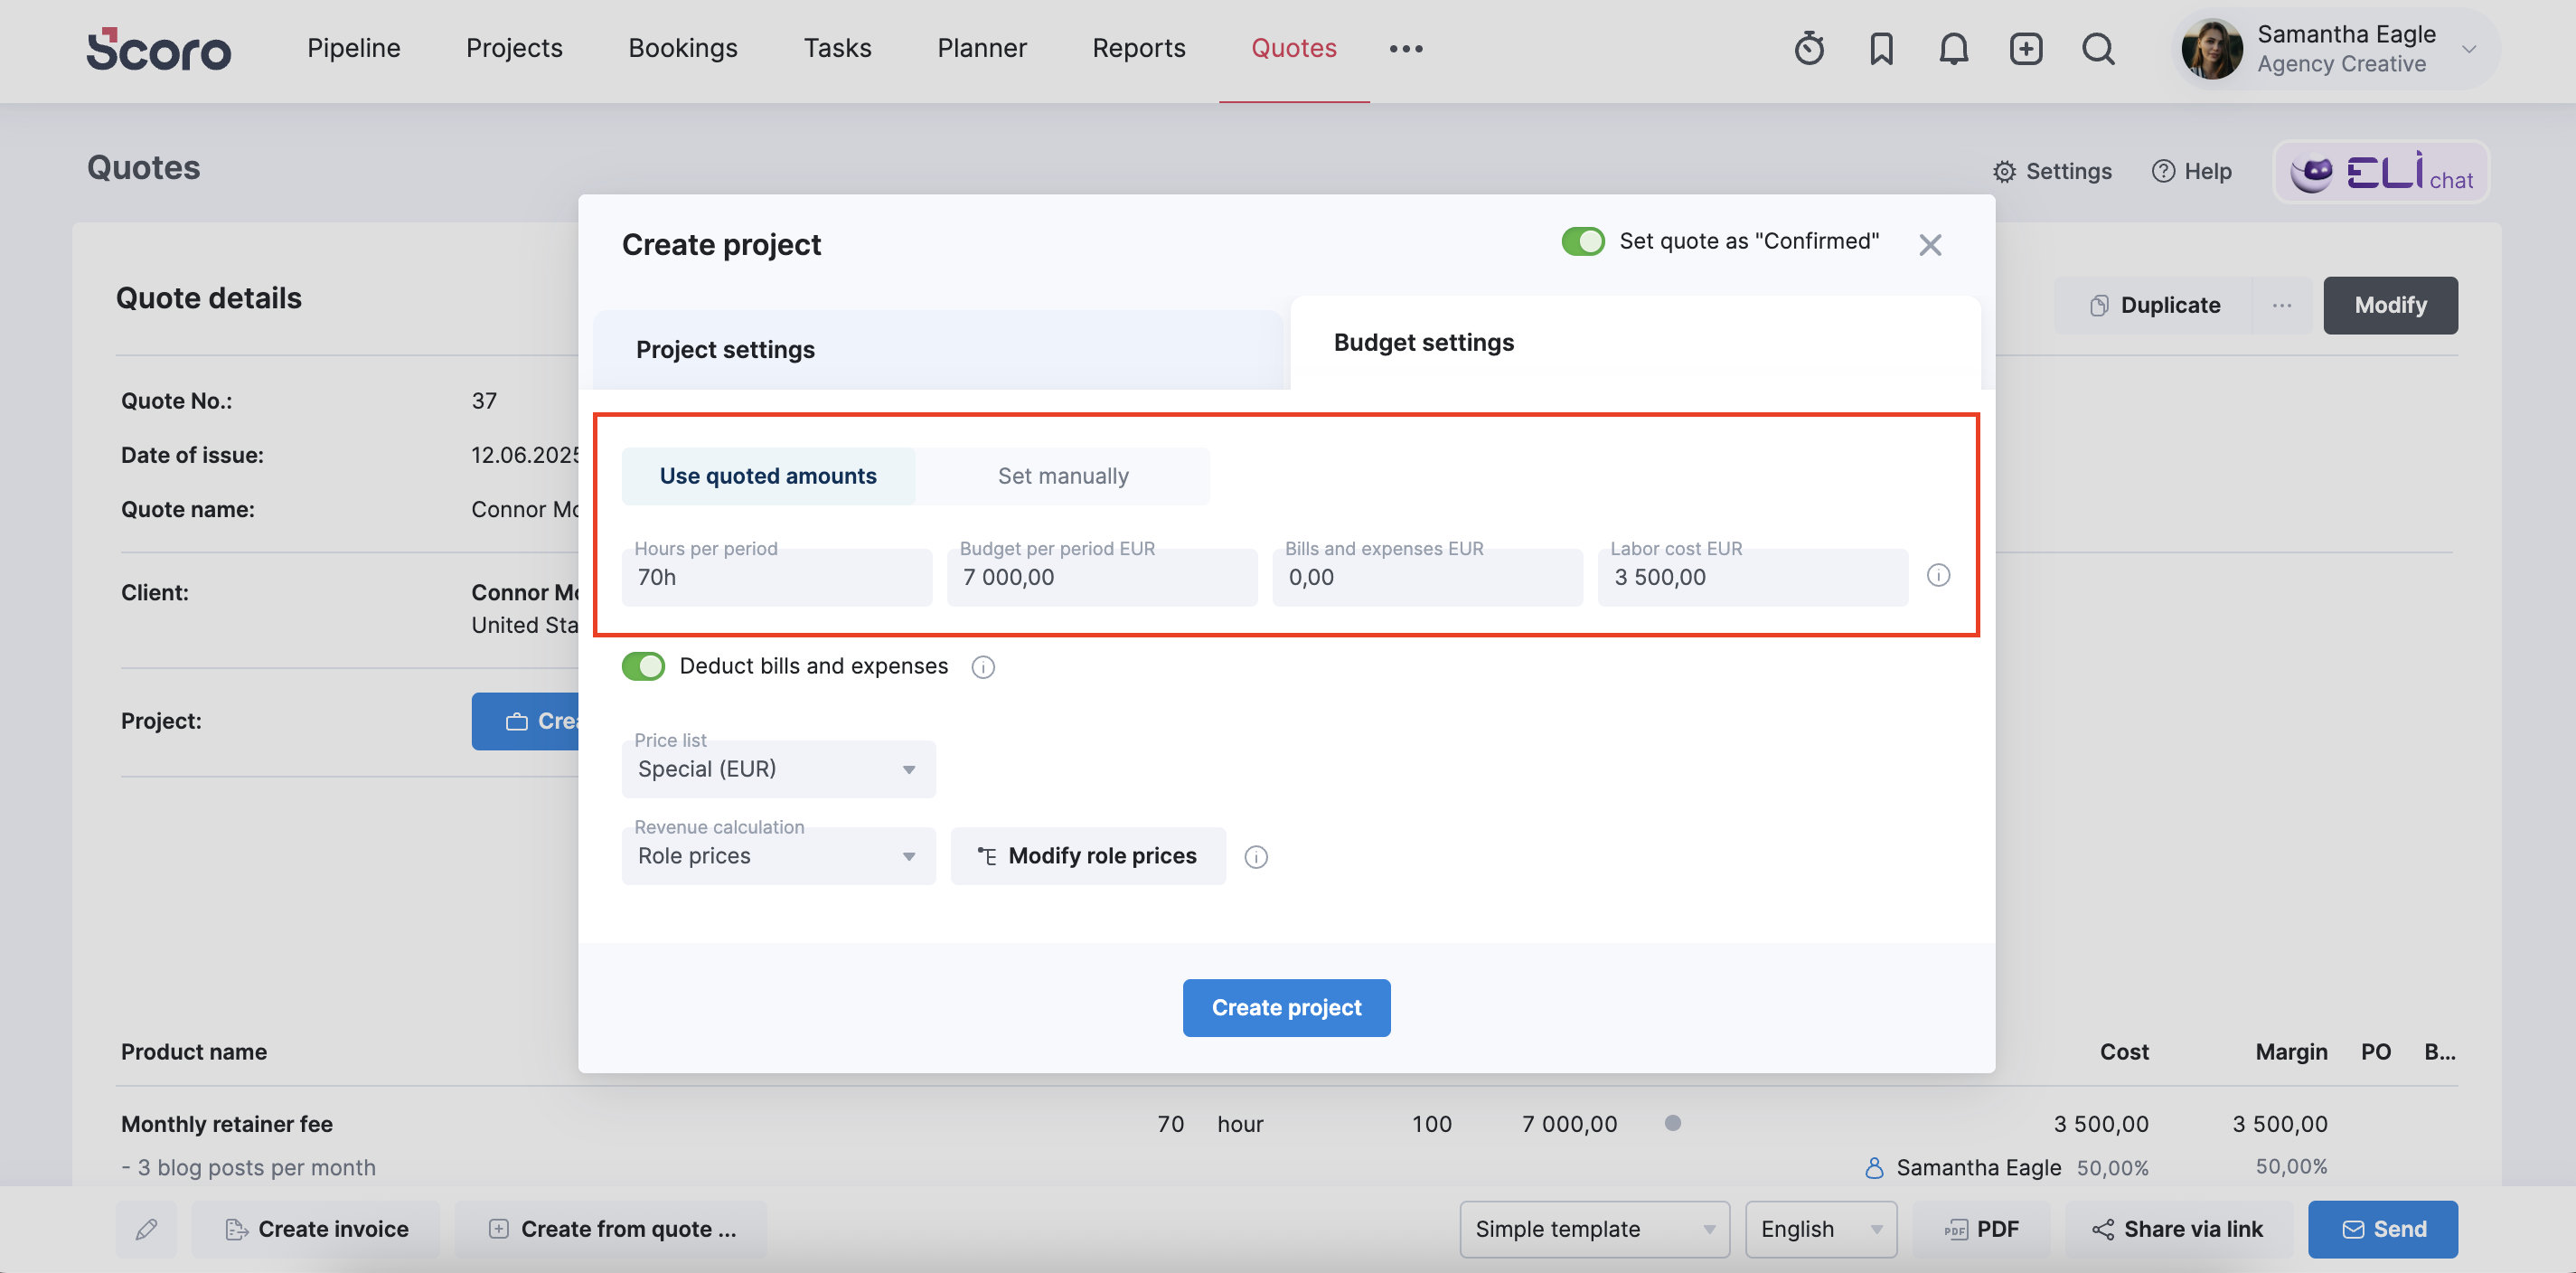Click the Hours per period field
This screenshot has width=2576, height=1273.
(777, 577)
